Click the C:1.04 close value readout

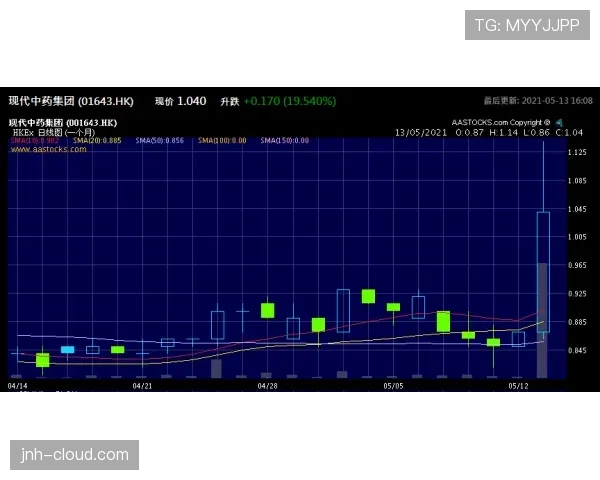tap(569, 133)
